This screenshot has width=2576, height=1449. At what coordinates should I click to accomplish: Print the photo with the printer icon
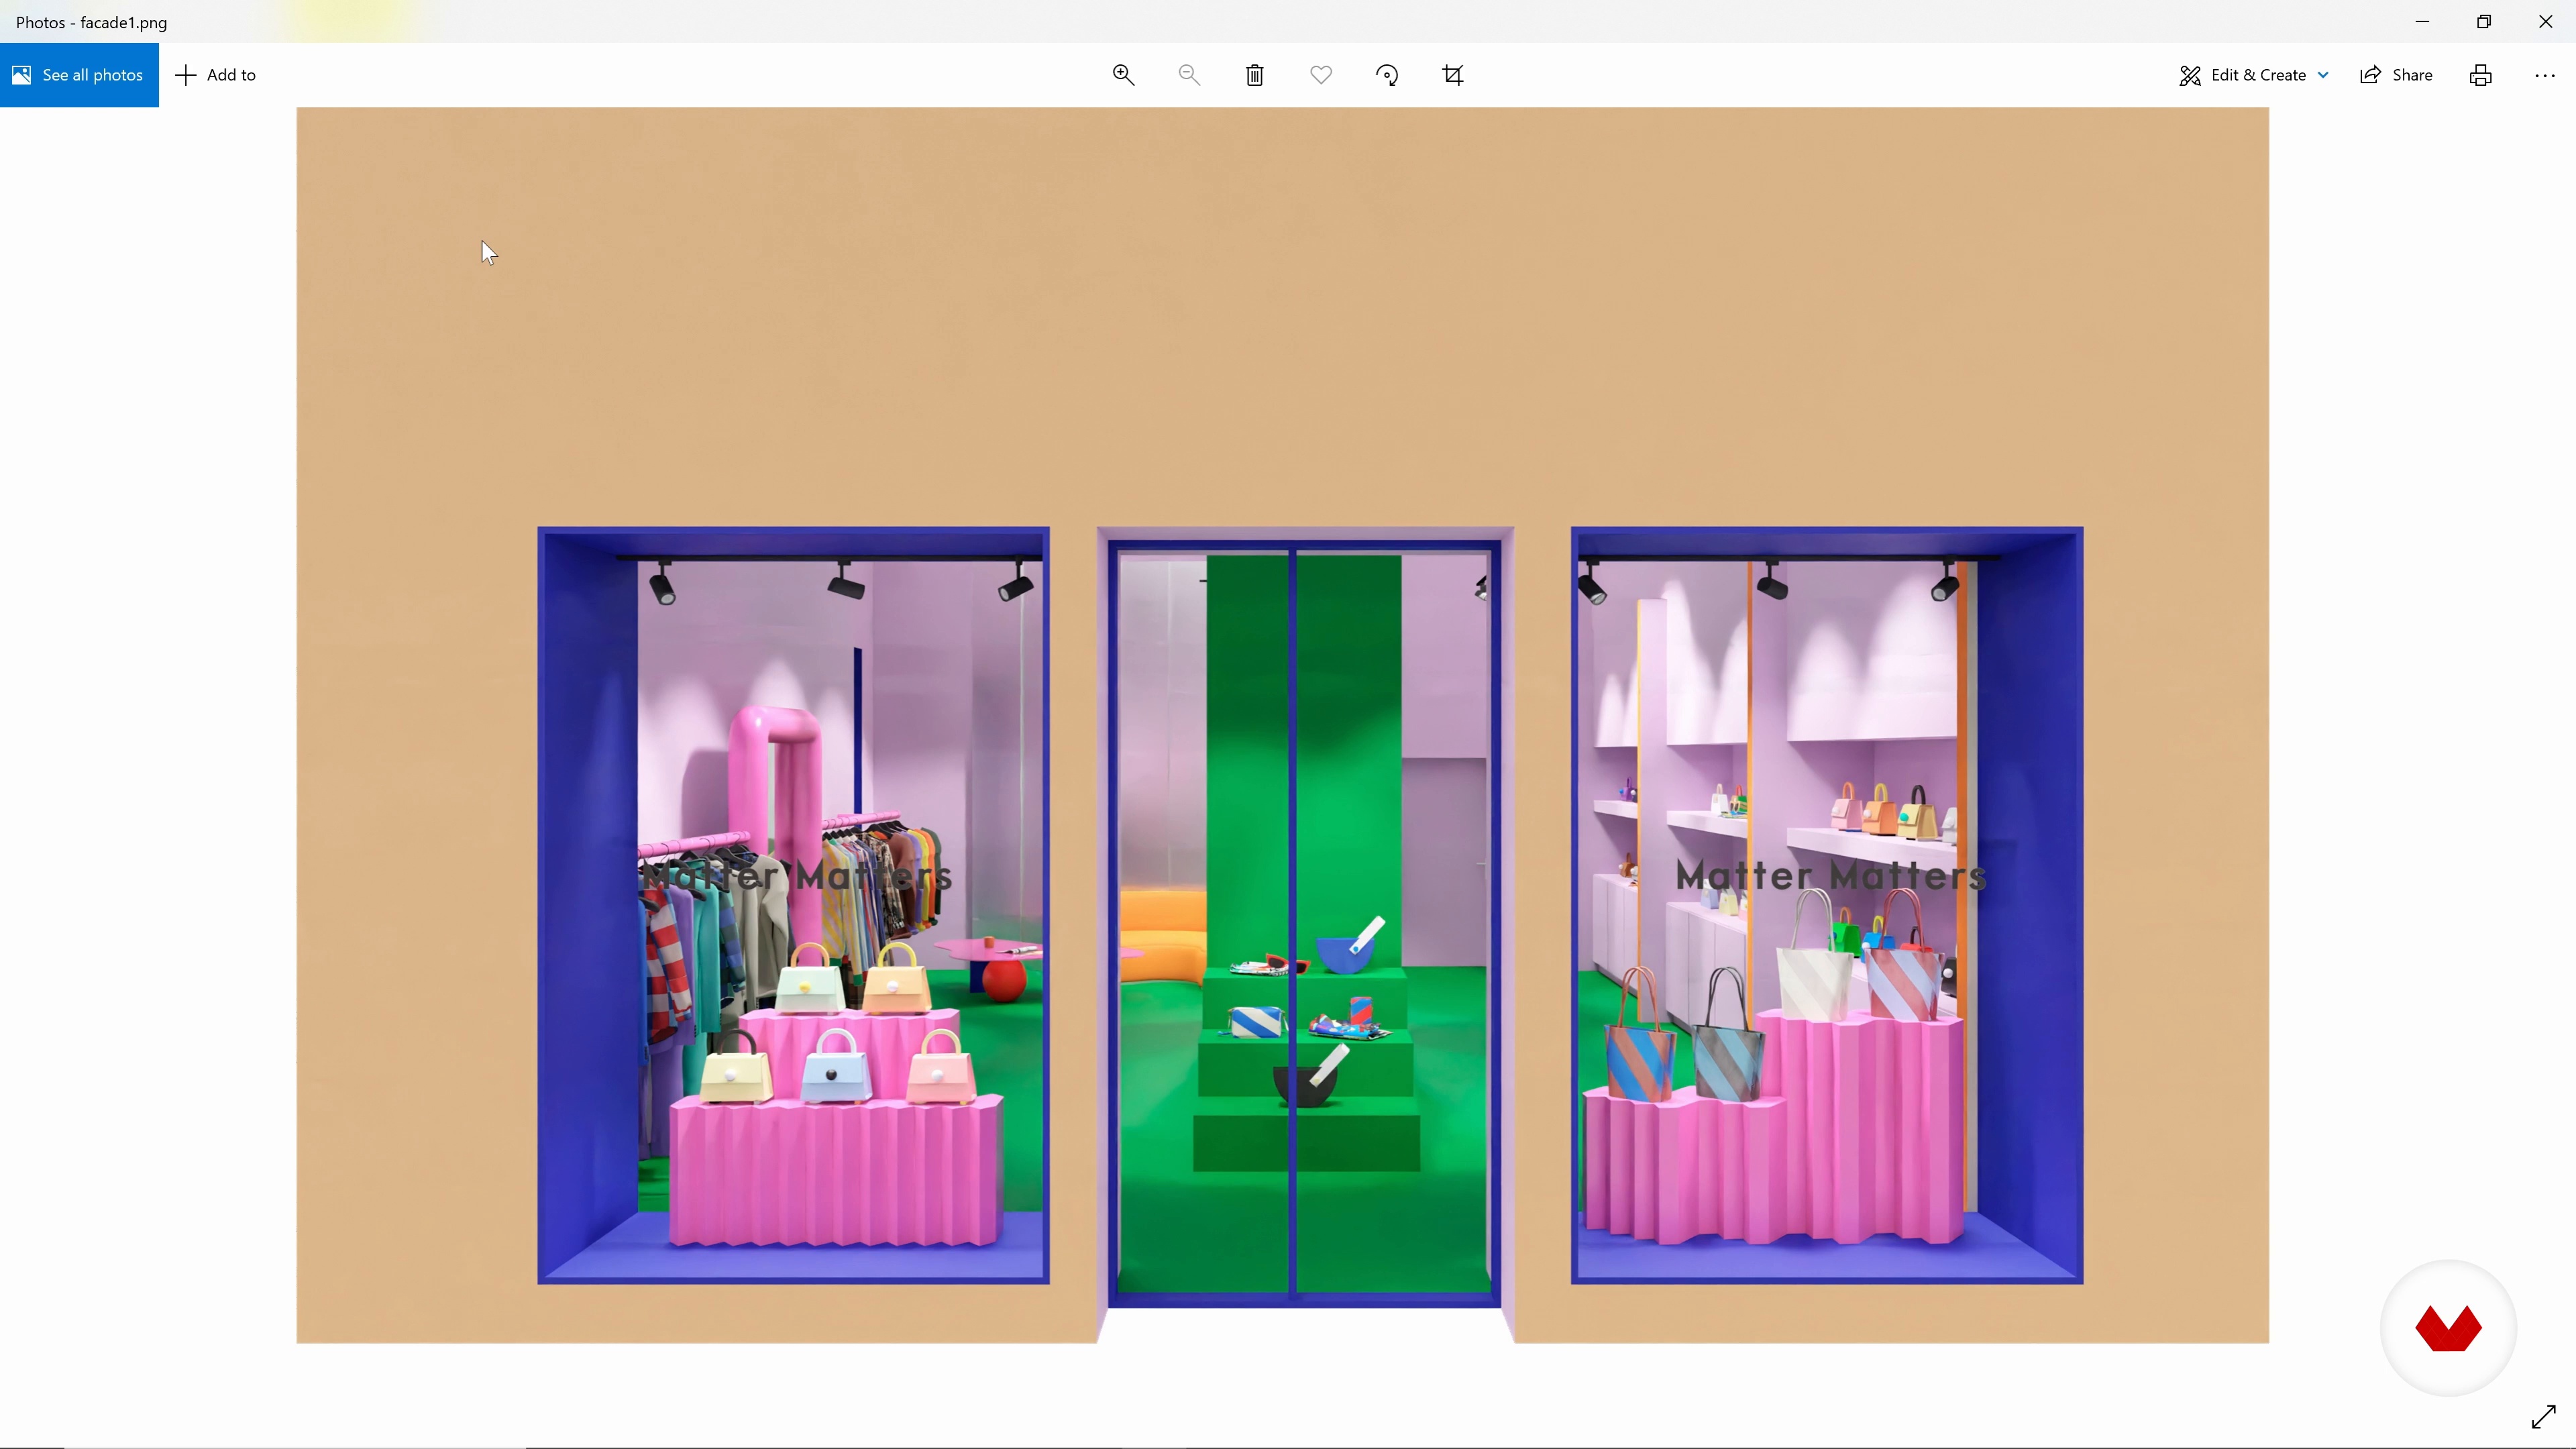(2481, 75)
